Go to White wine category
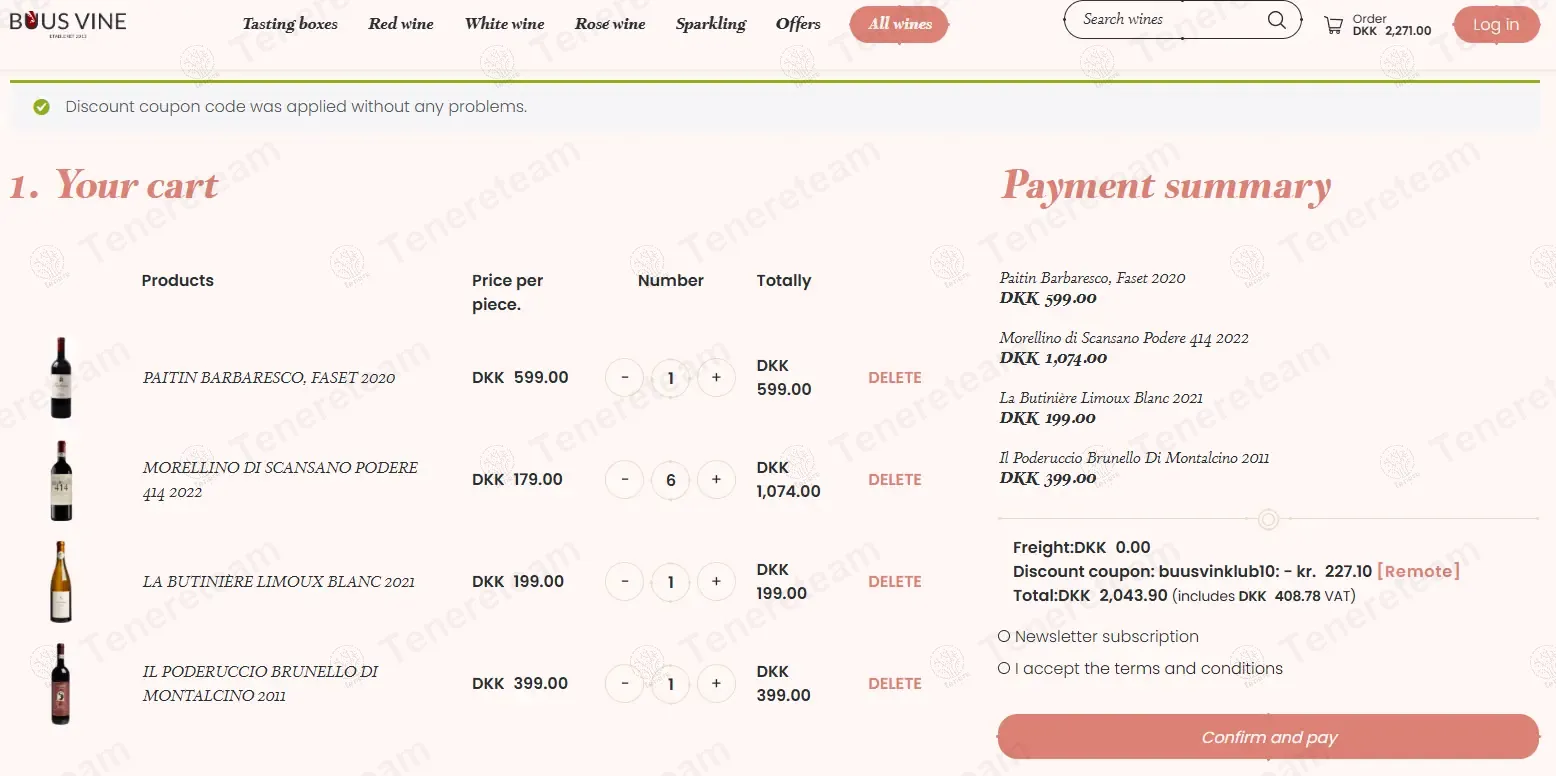The width and height of the screenshot is (1556, 776). [505, 24]
